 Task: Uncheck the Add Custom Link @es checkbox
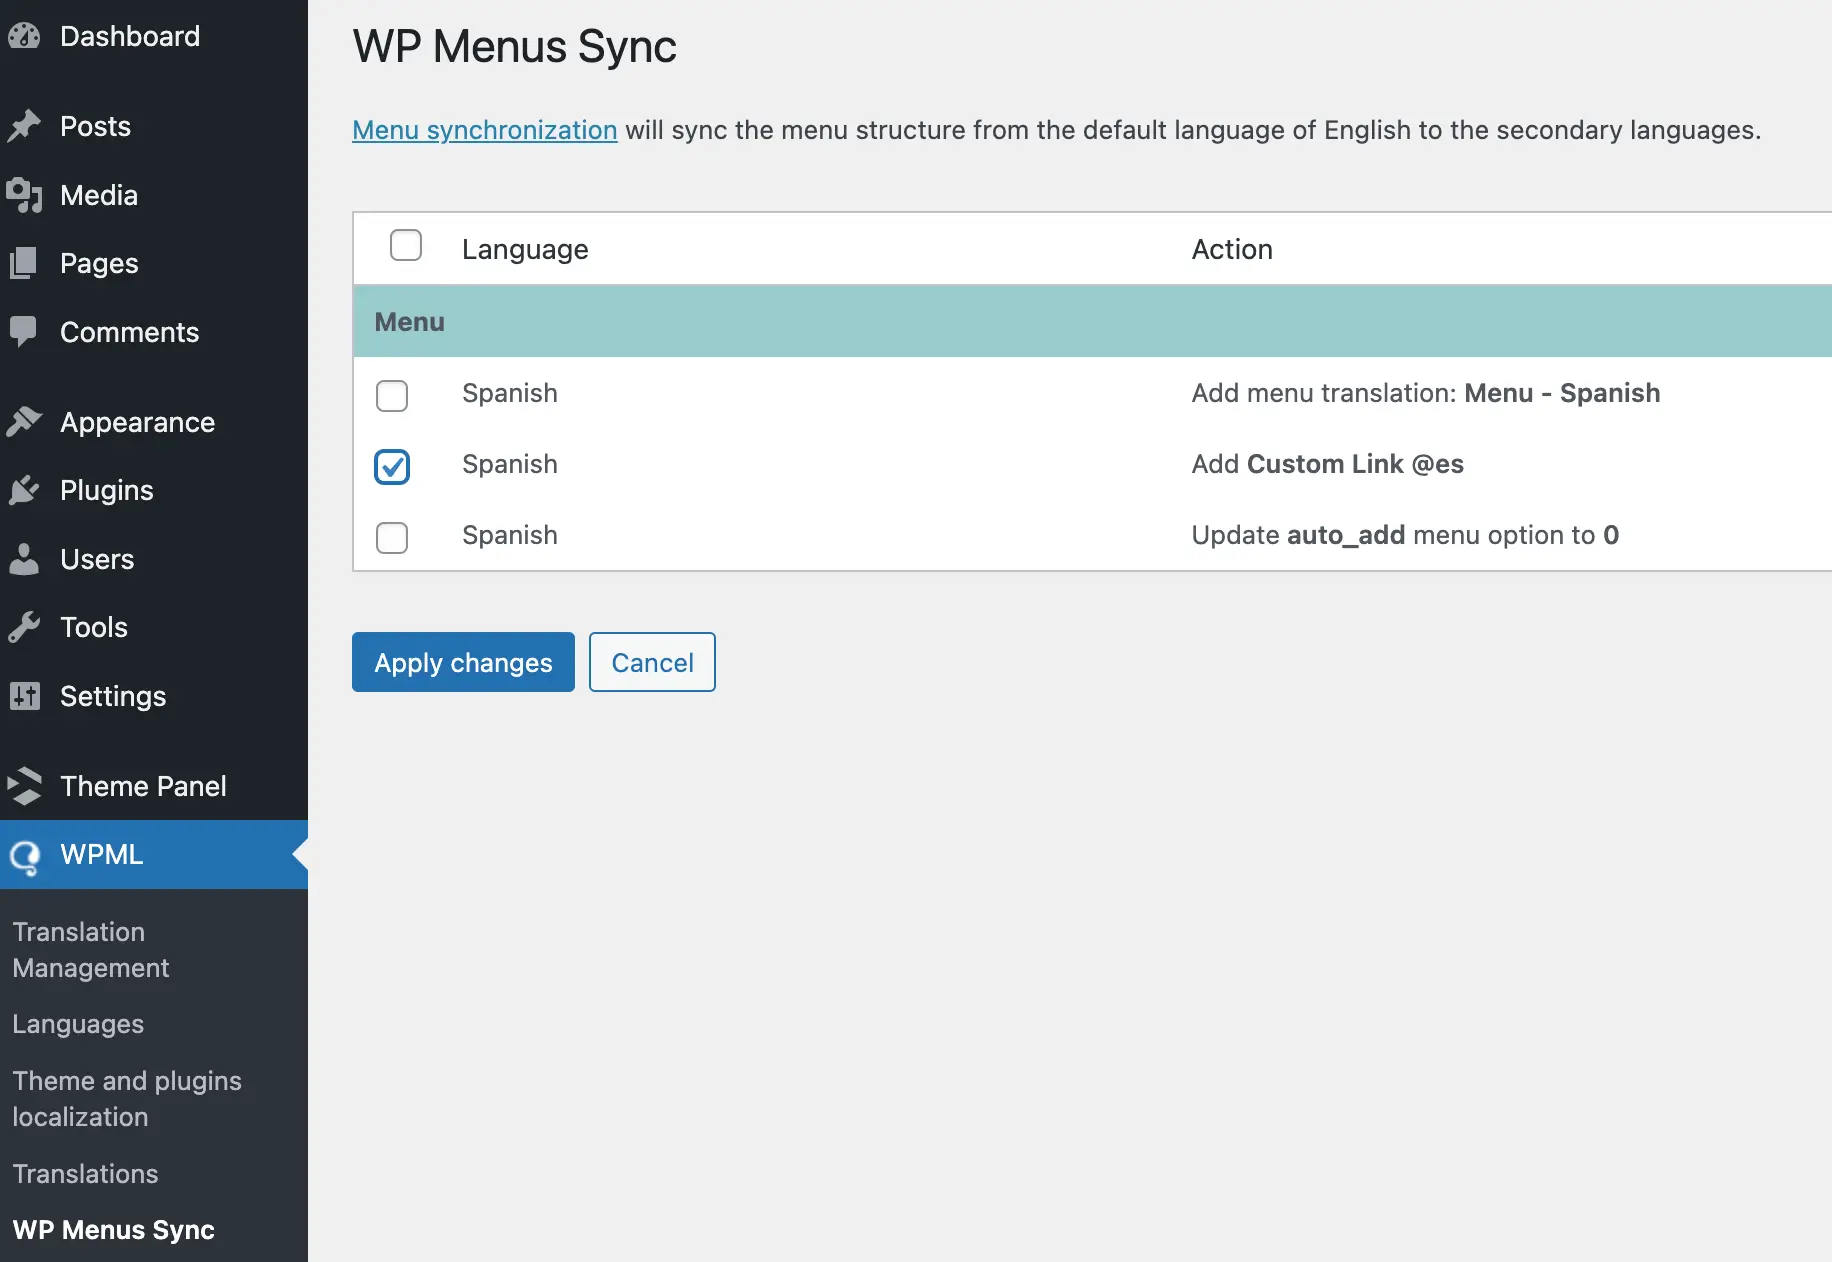(392, 466)
